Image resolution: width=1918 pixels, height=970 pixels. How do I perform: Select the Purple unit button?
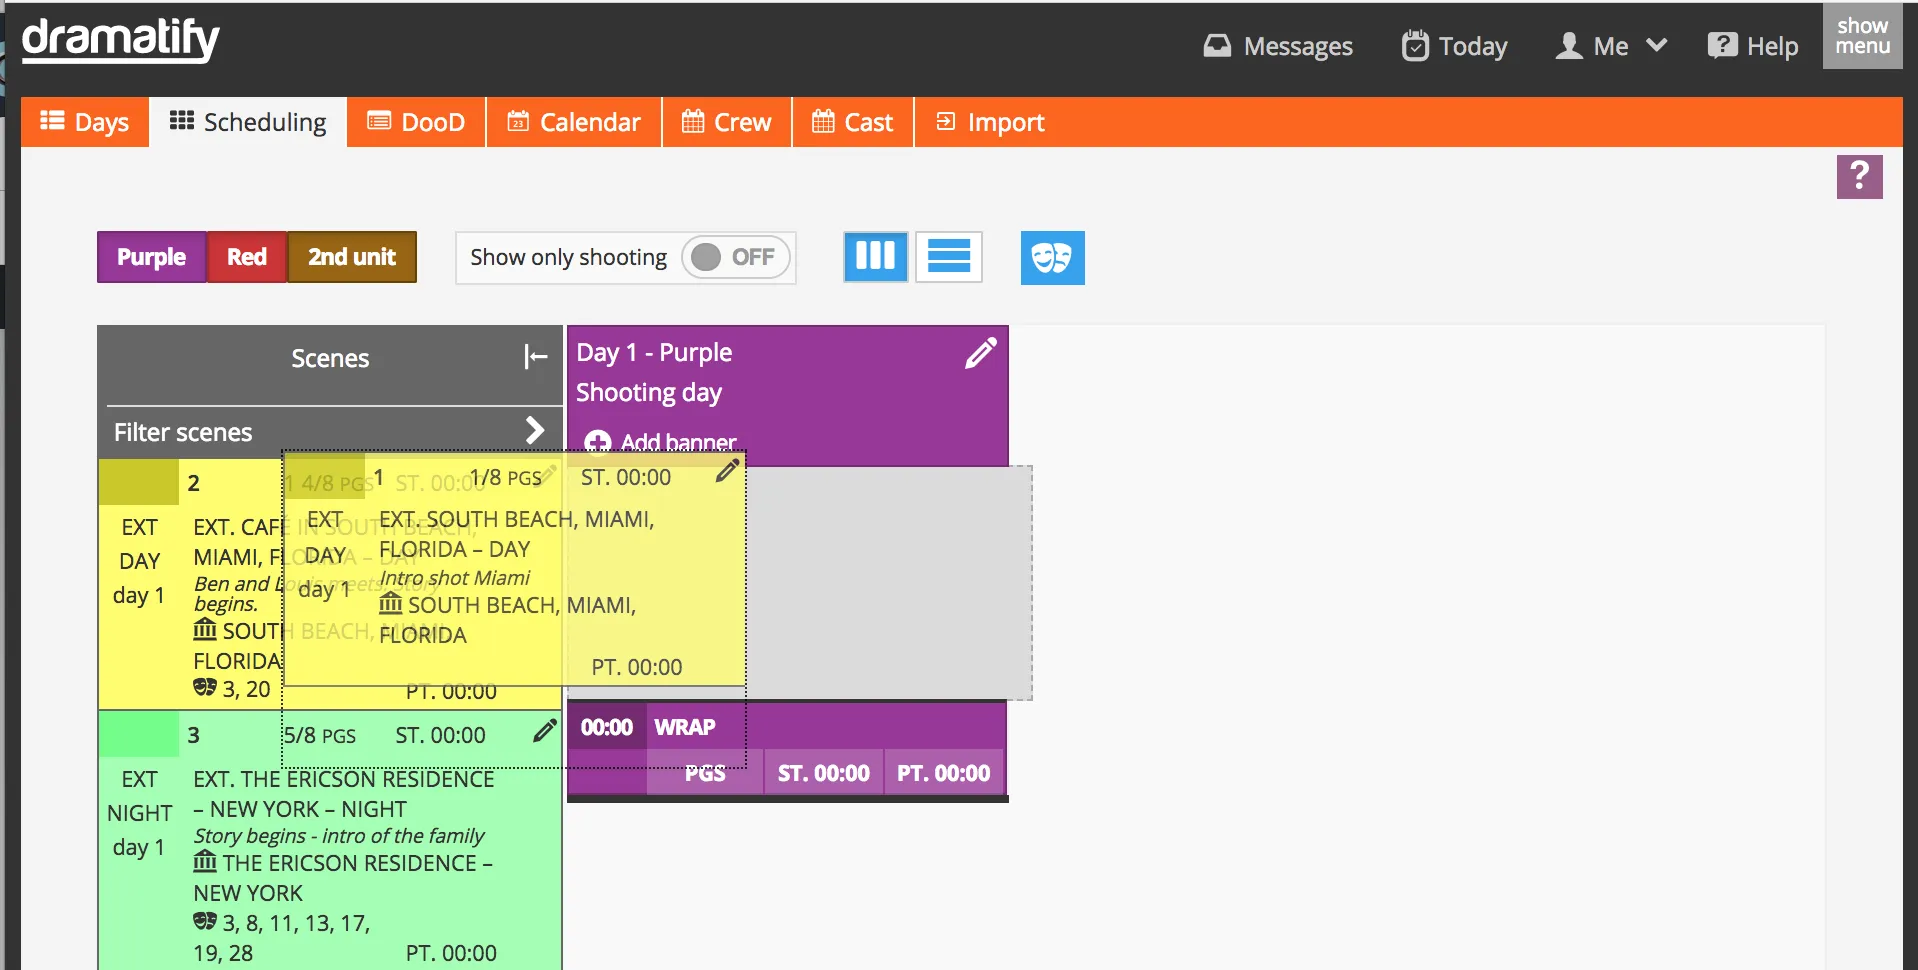point(152,257)
